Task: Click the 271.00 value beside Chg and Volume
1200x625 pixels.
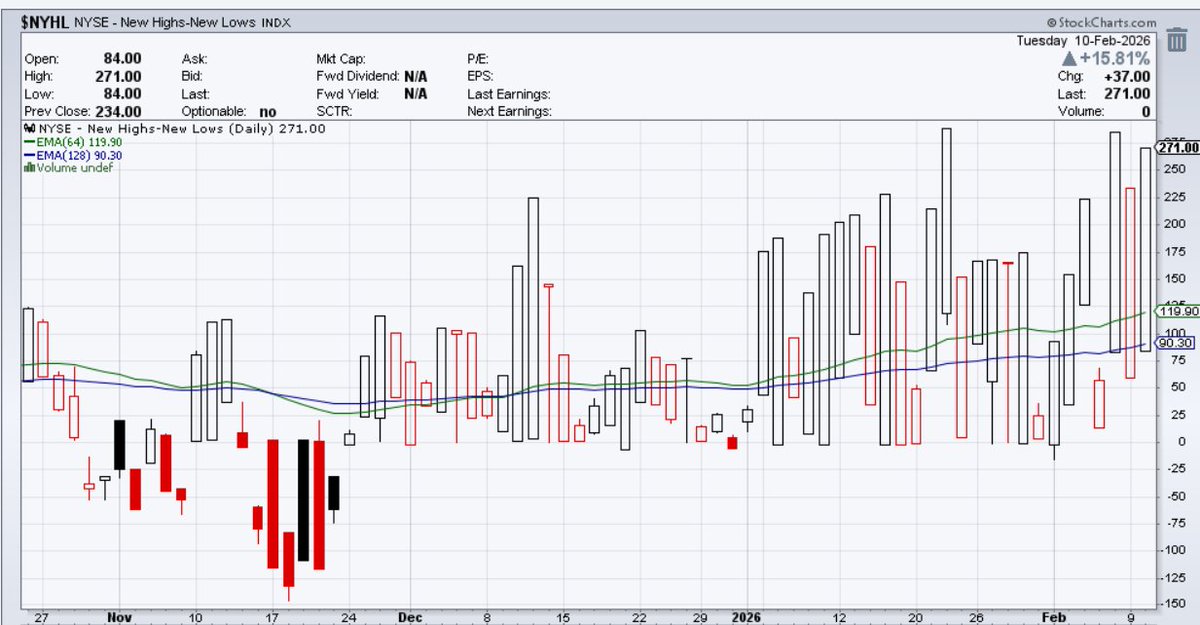Action: 1129,94
